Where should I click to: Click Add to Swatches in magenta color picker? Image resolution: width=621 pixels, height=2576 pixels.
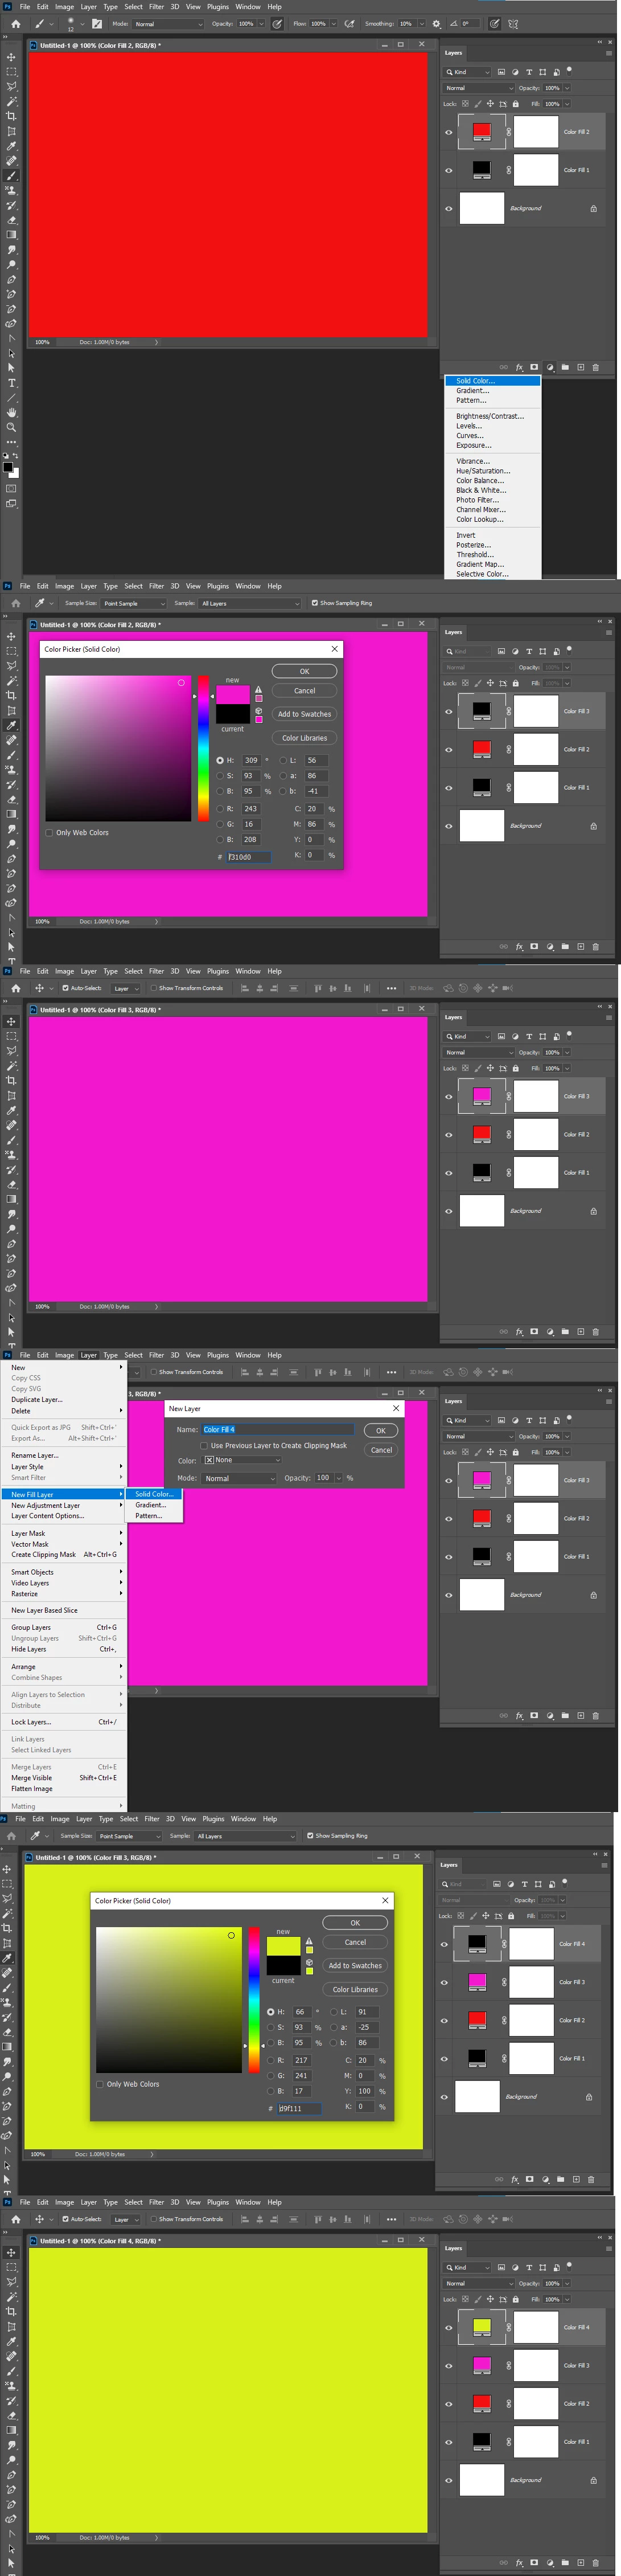pyautogui.click(x=304, y=714)
